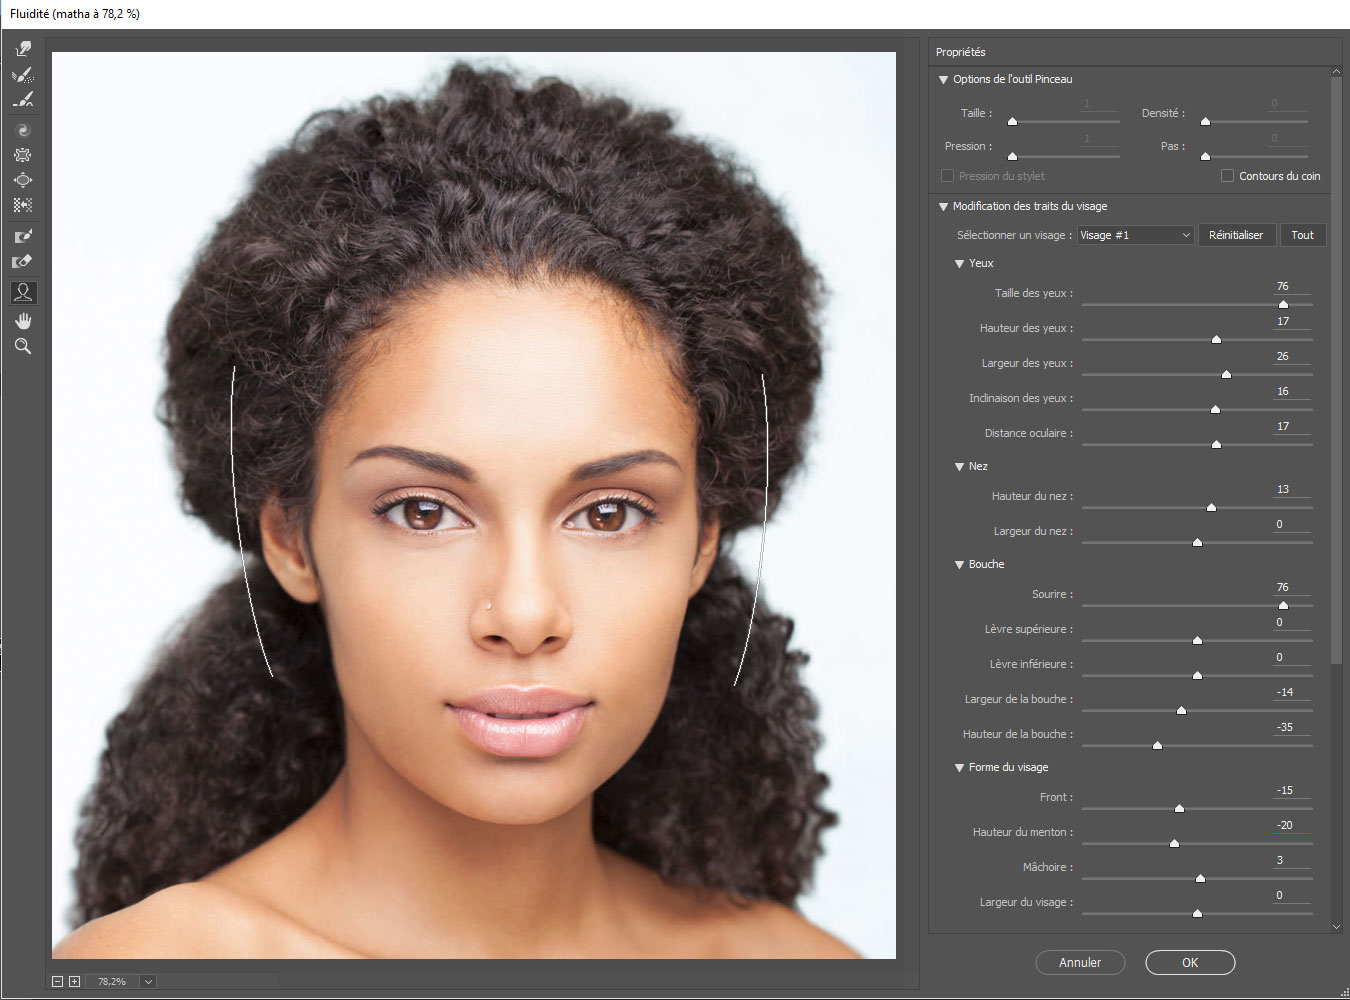Click the zoom out minus button
This screenshot has height=1000, width=1350.
[x=58, y=982]
